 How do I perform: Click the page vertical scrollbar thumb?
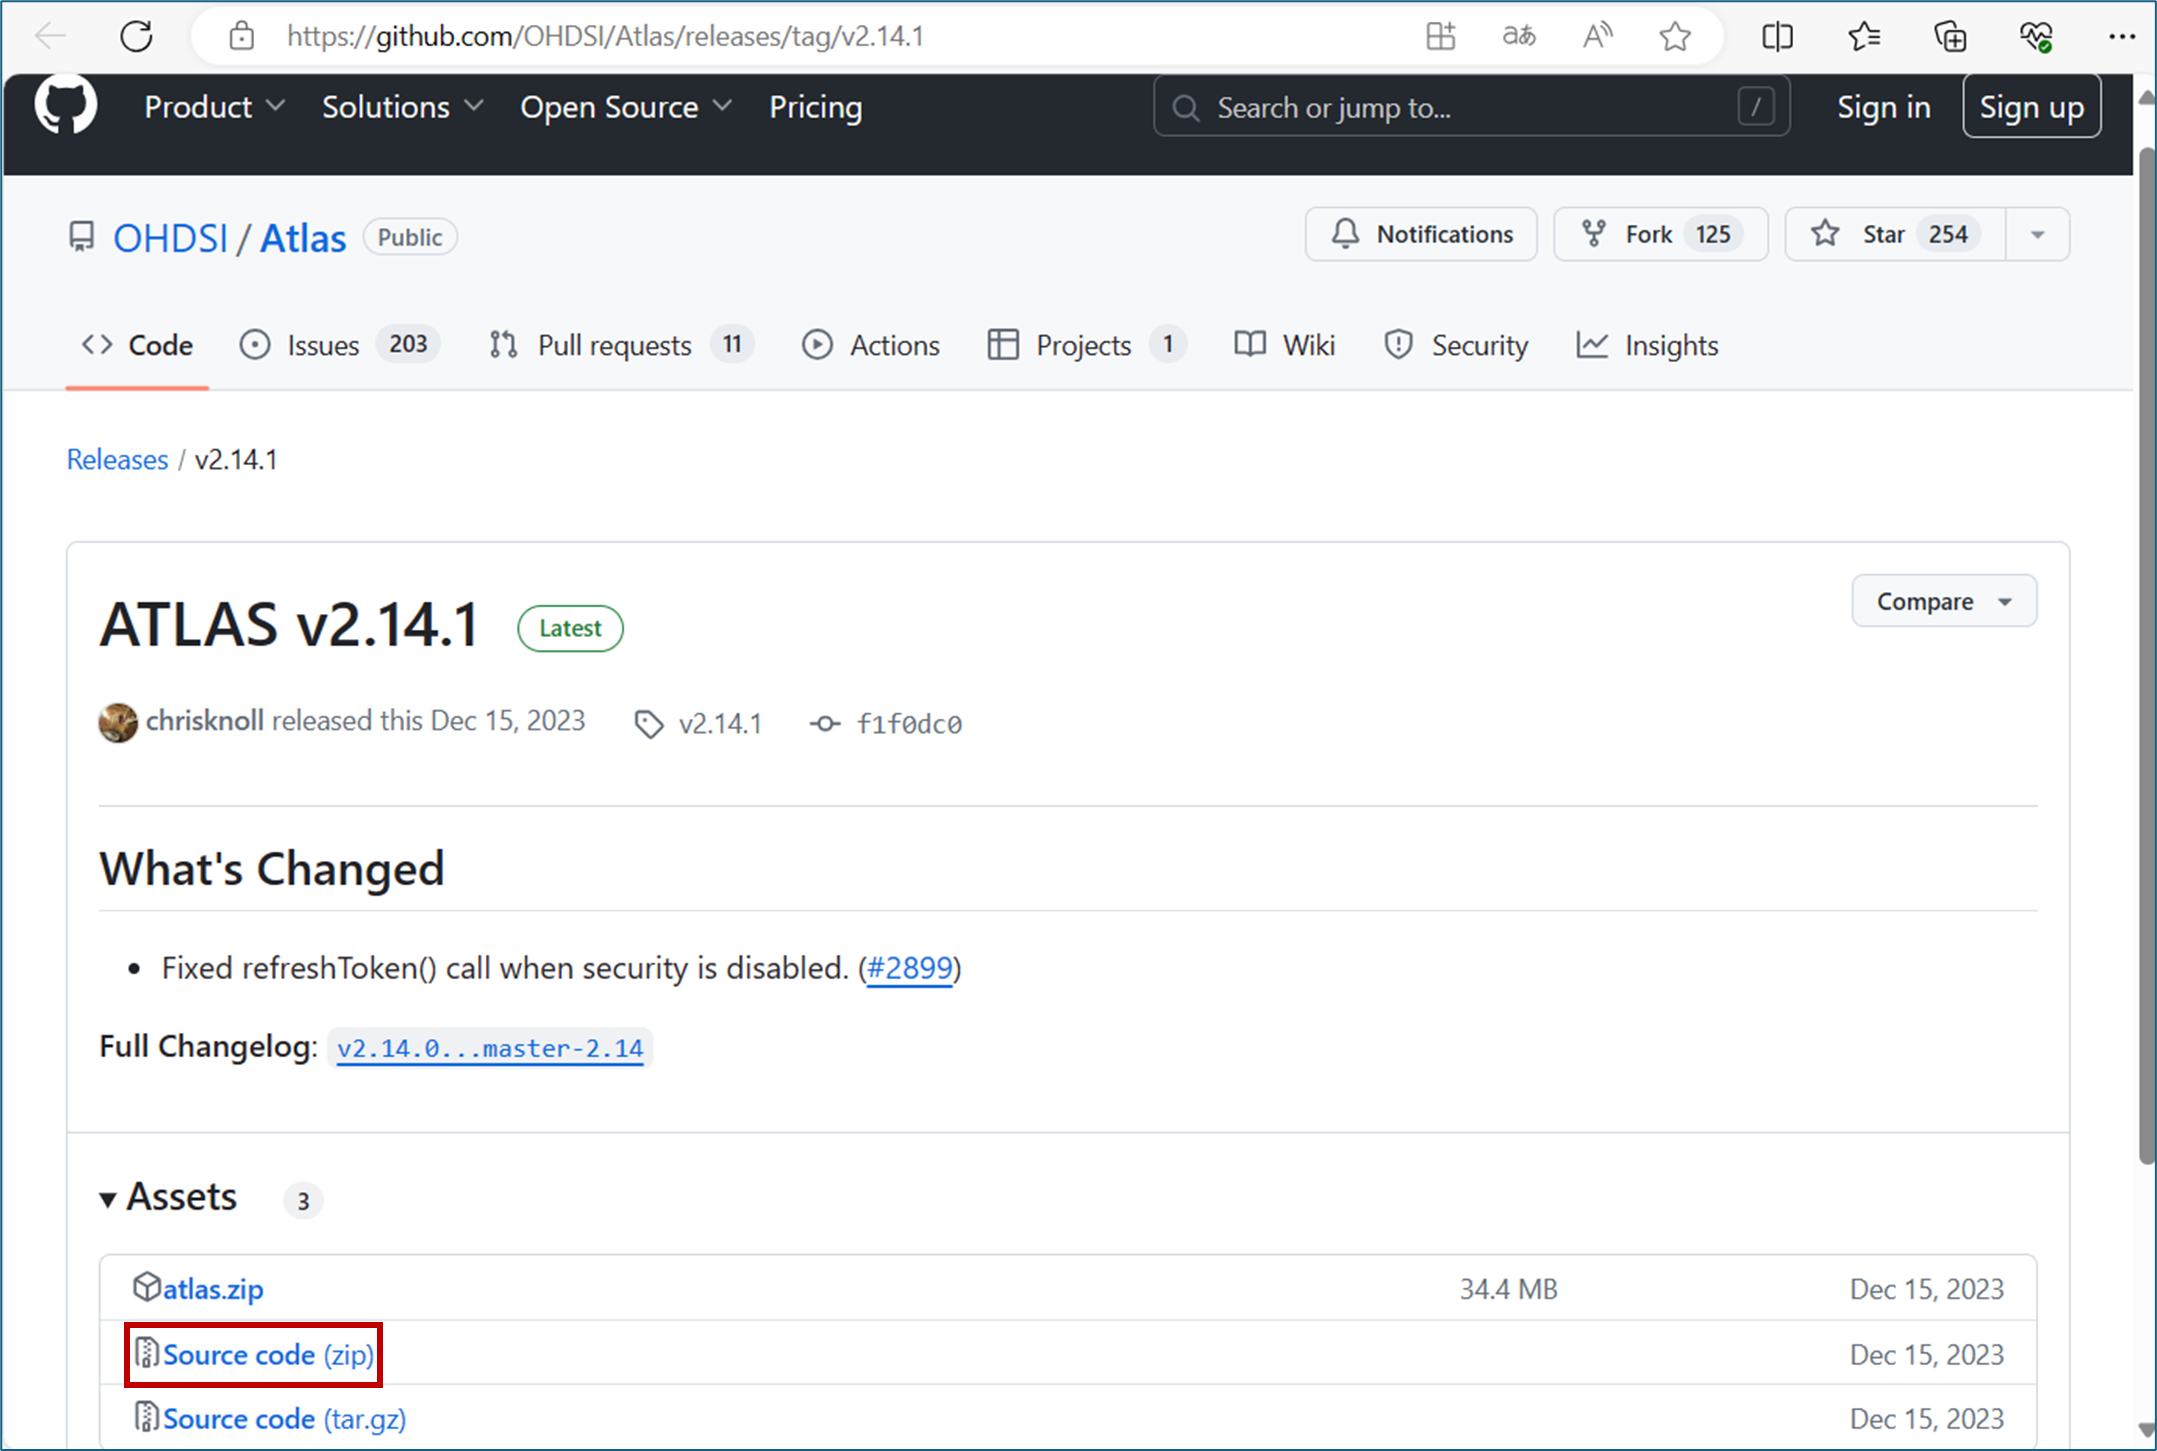(x=2146, y=656)
